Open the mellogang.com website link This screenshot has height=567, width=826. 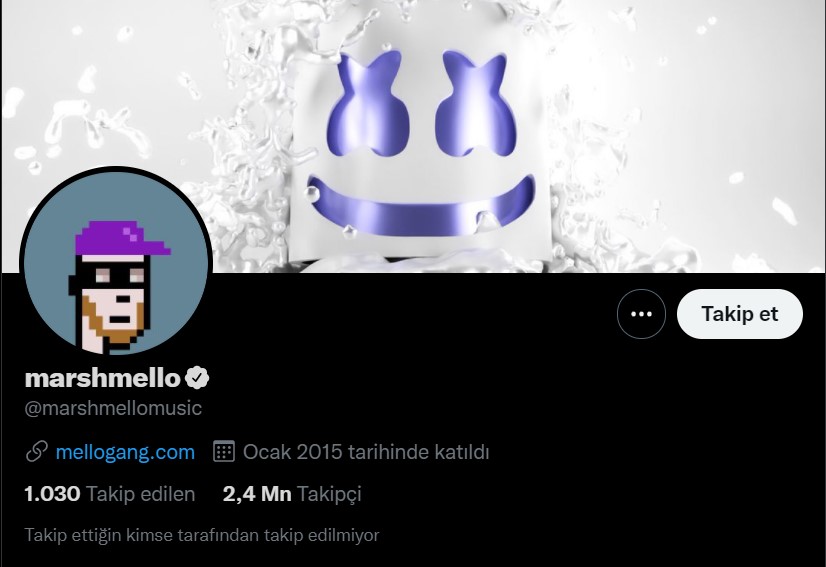tap(125, 452)
